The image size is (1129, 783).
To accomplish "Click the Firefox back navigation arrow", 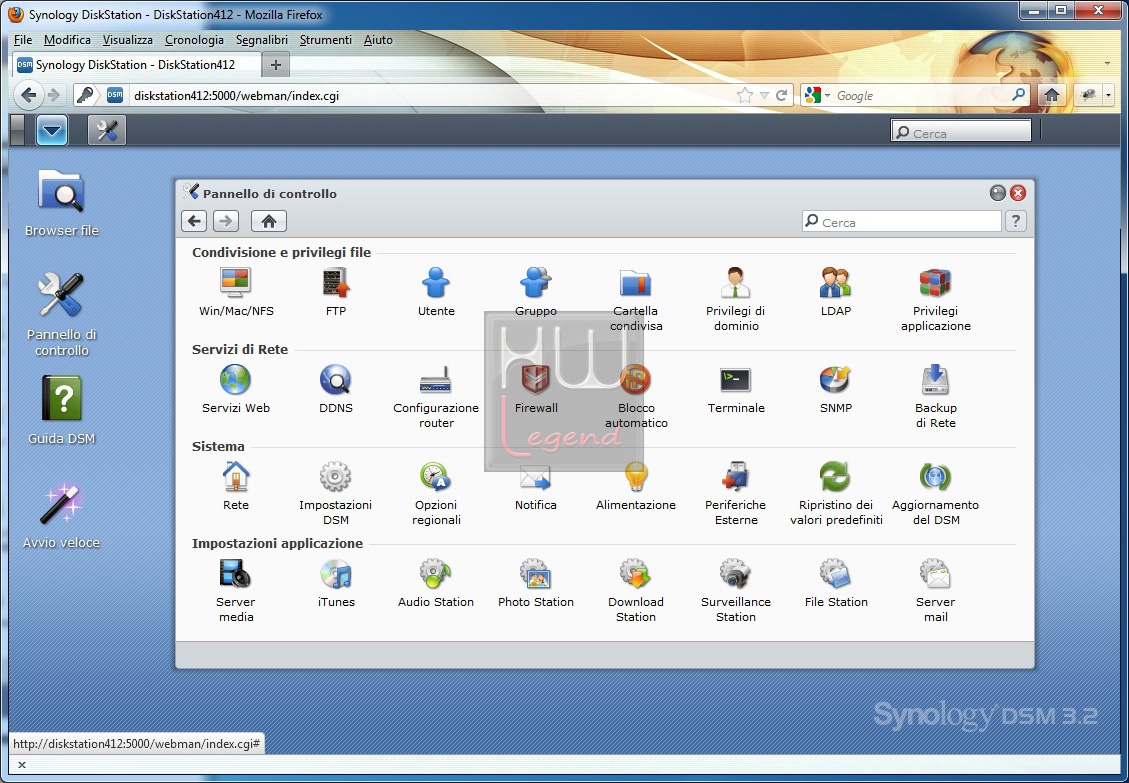I will pos(28,95).
